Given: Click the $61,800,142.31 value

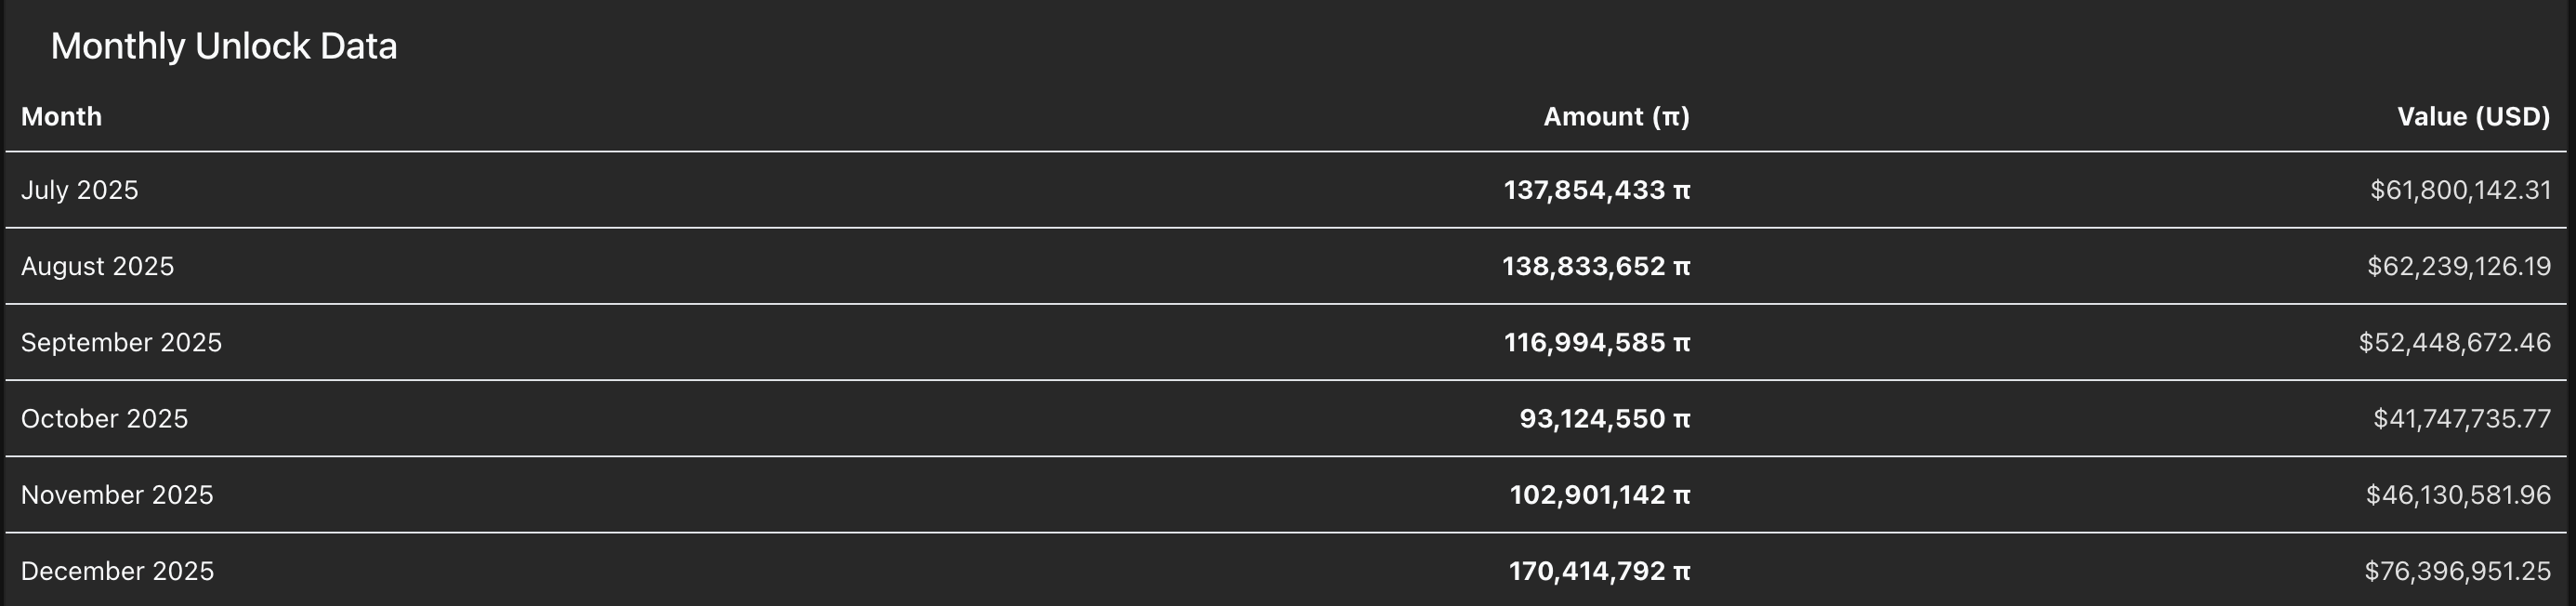Looking at the screenshot, I should tap(2460, 190).
